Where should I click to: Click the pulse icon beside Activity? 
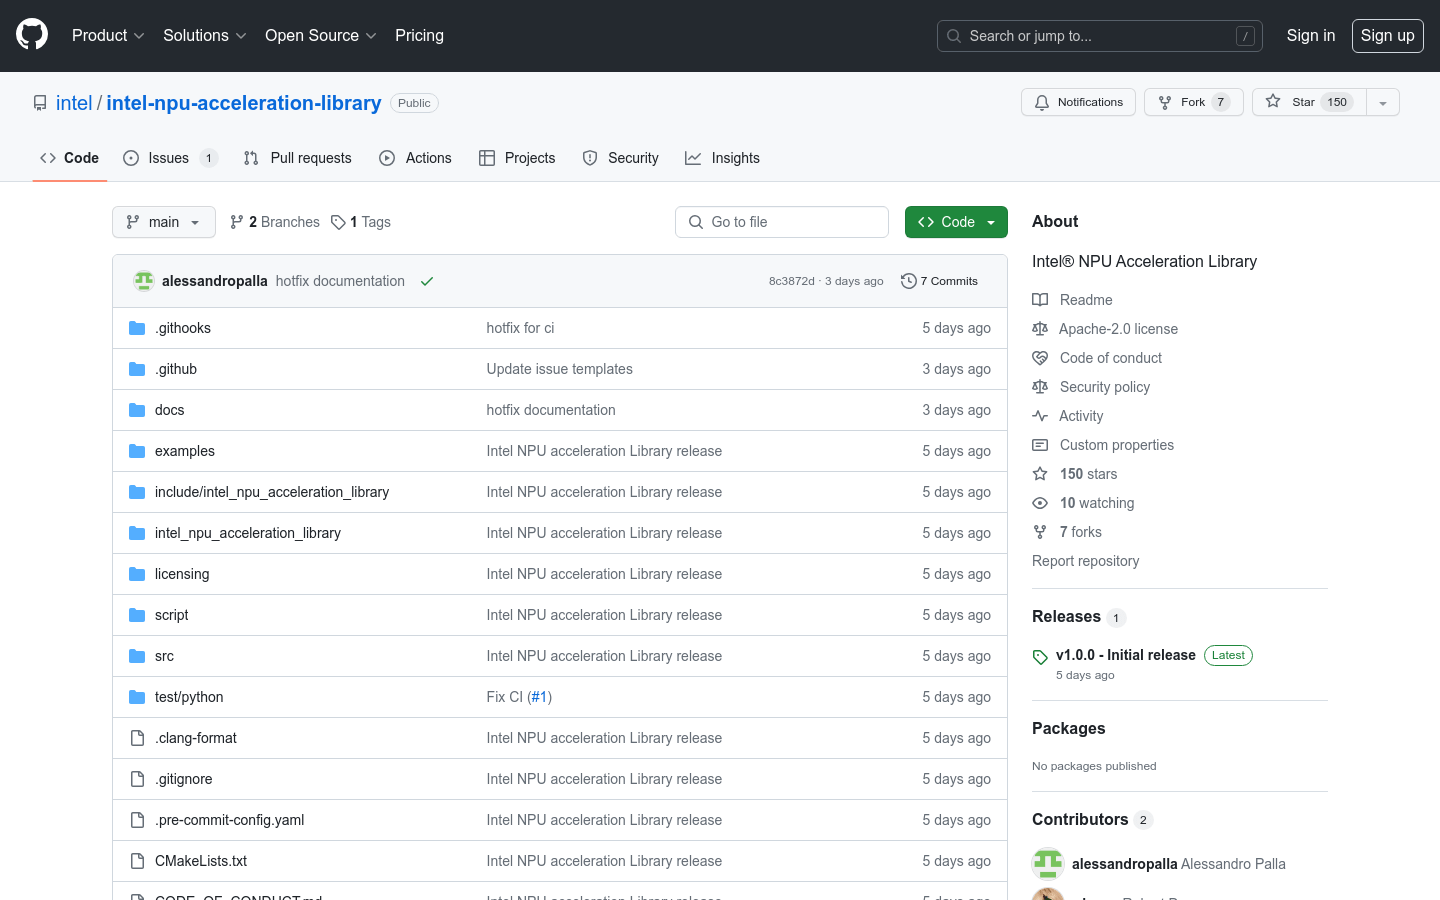1040,416
